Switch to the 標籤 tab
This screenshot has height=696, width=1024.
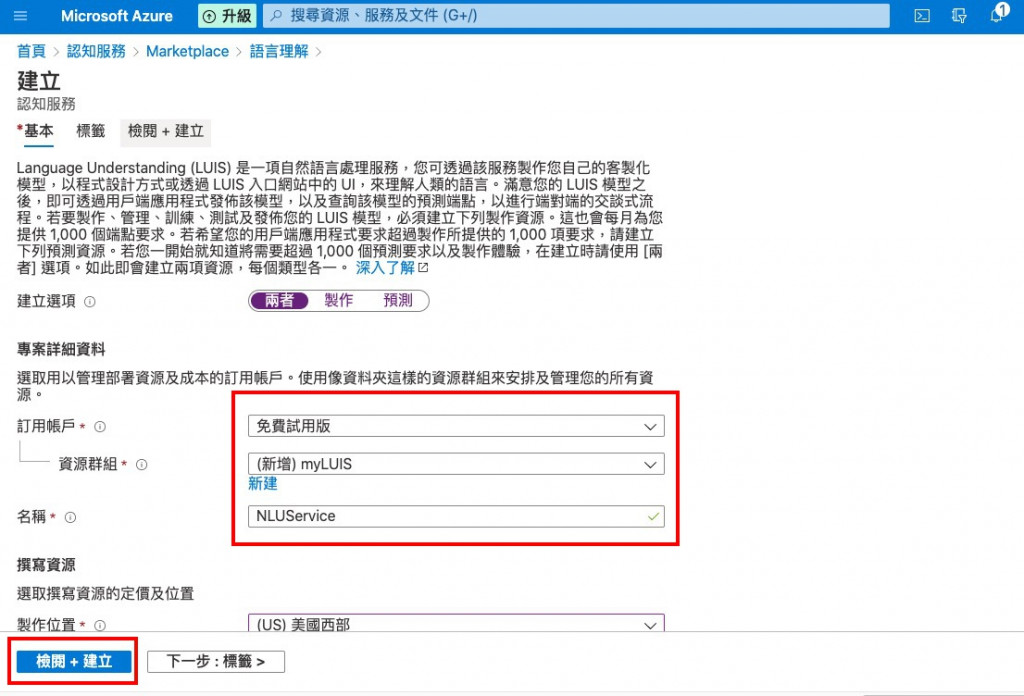[x=91, y=131]
